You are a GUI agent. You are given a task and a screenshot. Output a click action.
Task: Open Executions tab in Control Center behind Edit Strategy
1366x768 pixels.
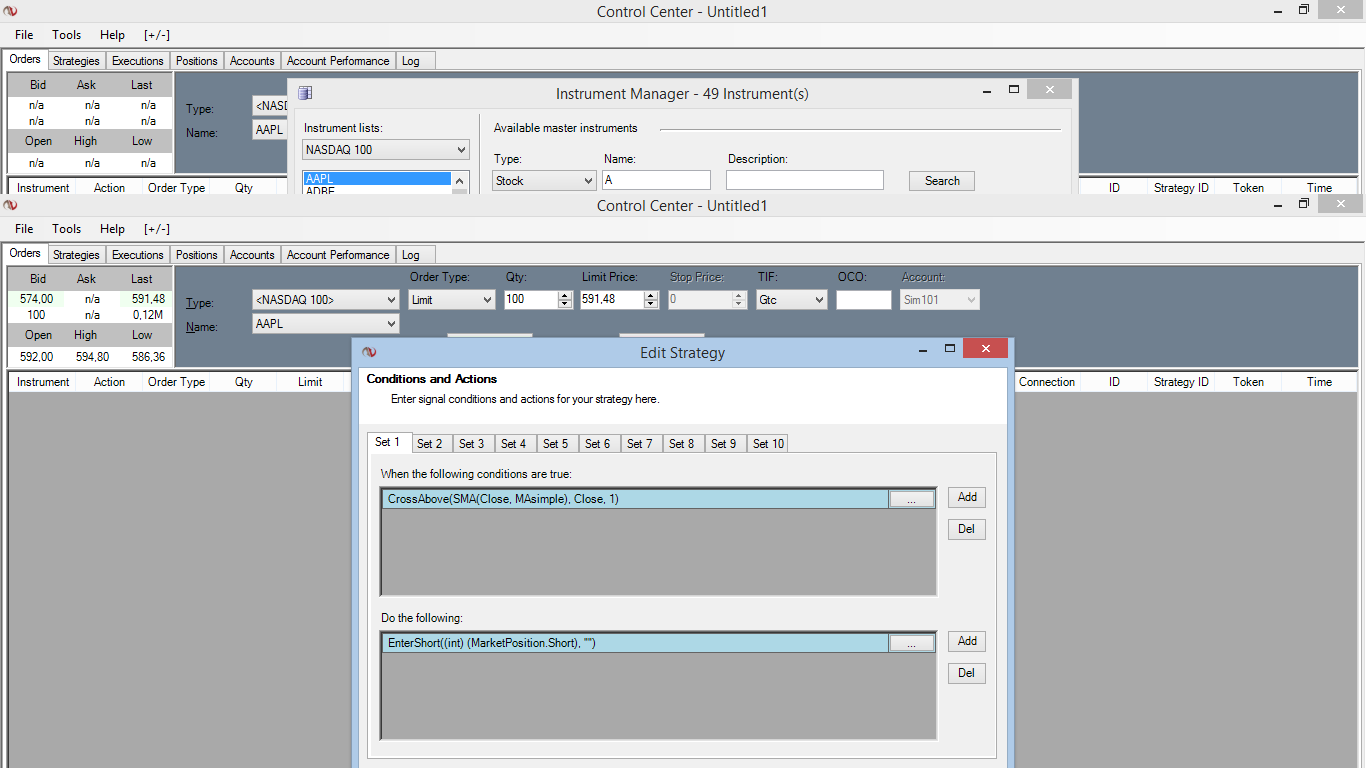[138, 255]
